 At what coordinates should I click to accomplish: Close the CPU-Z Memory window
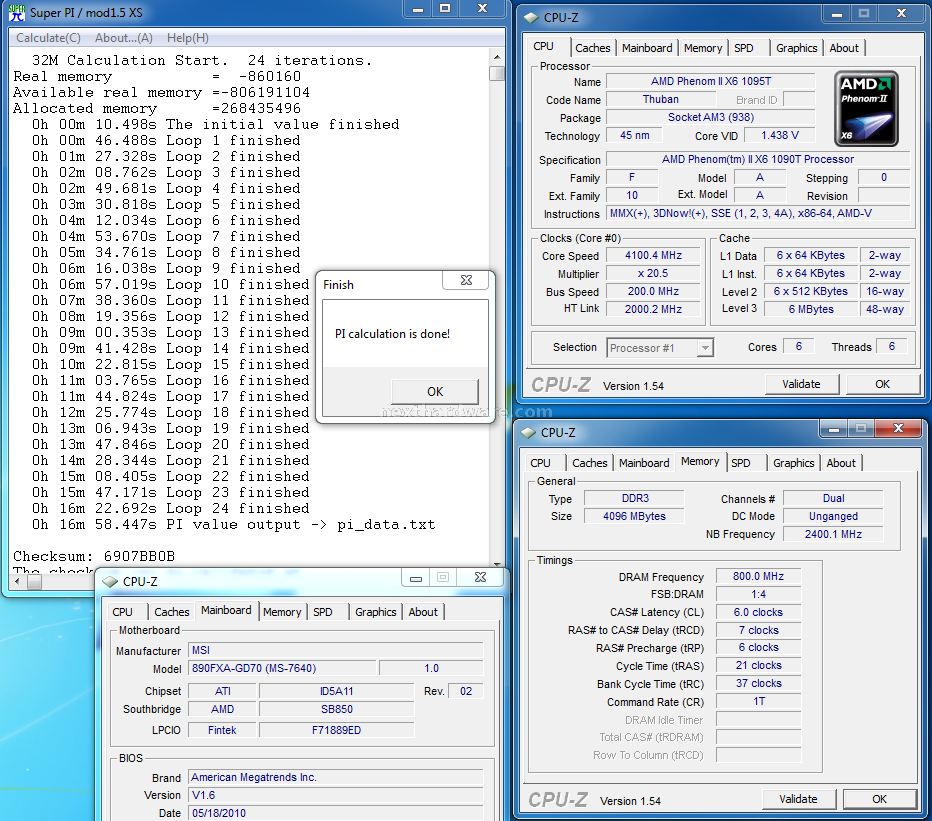[899, 428]
